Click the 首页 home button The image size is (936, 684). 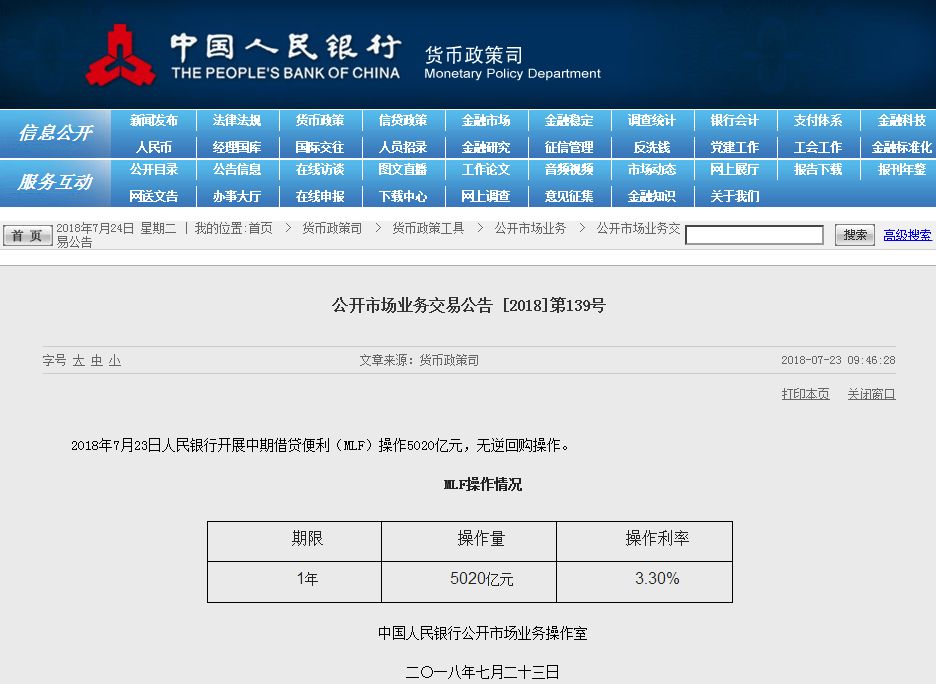[28, 236]
